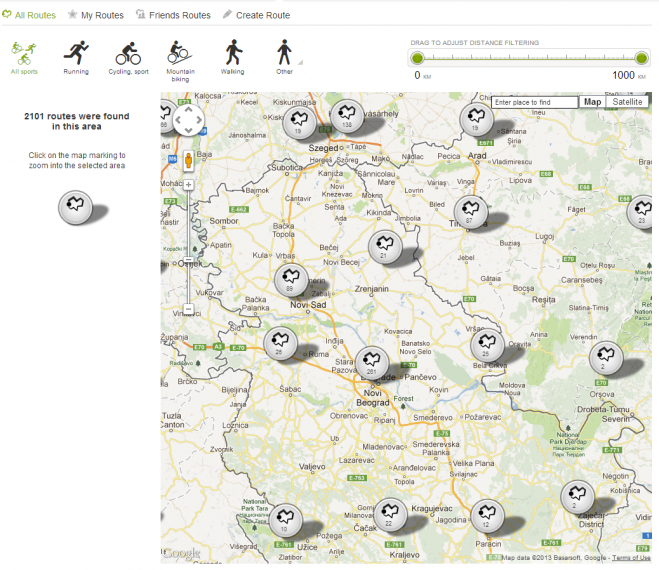The height and width of the screenshot is (570, 659).
Task: Open the route marker beside Ruma
Action: [280, 343]
